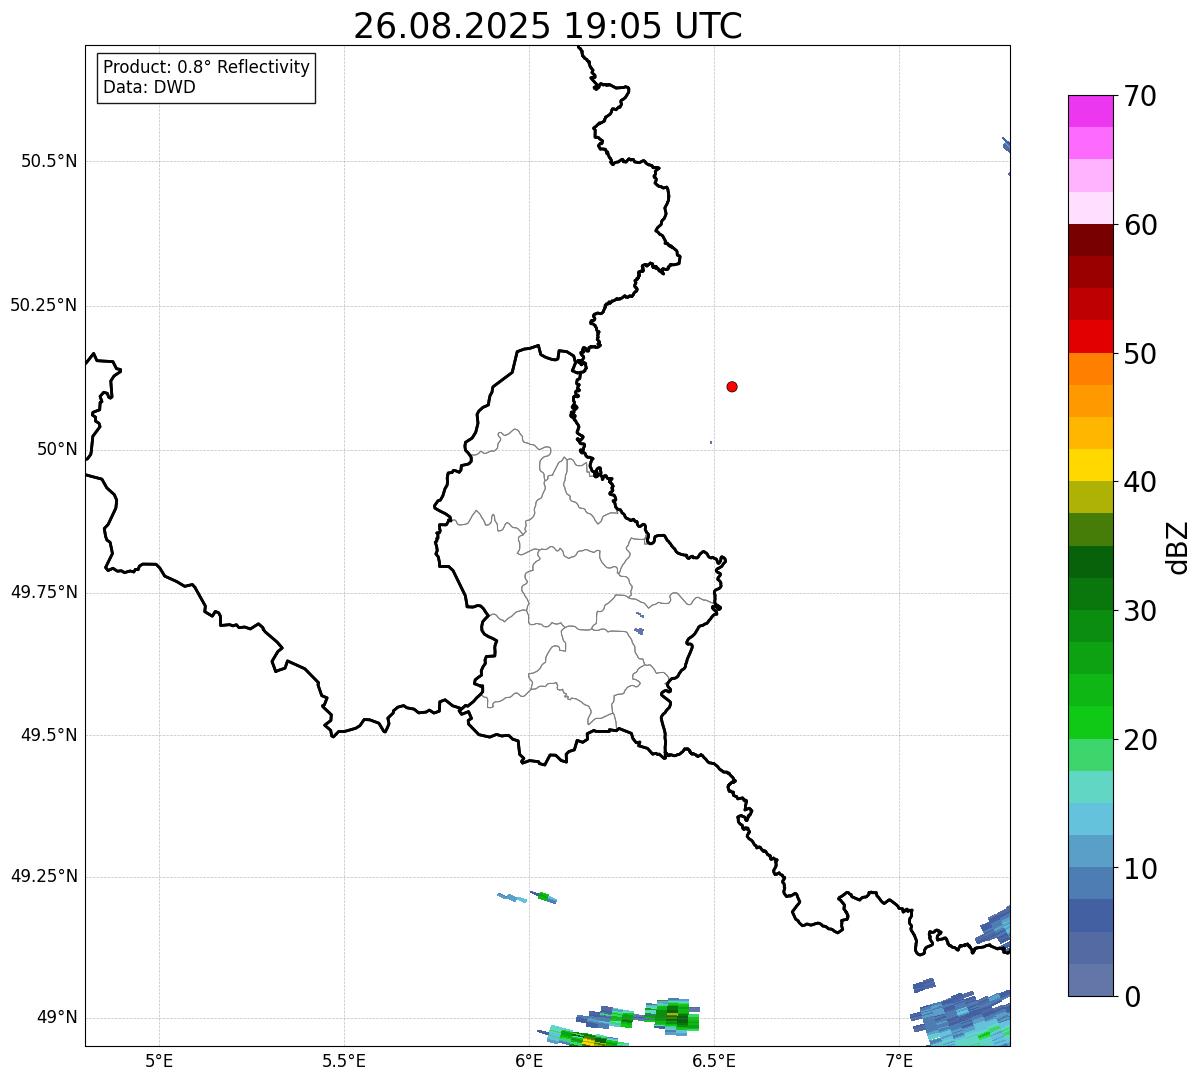Click latitude label 49°N
This screenshot has width=1202, height=1081.
click(57, 1017)
